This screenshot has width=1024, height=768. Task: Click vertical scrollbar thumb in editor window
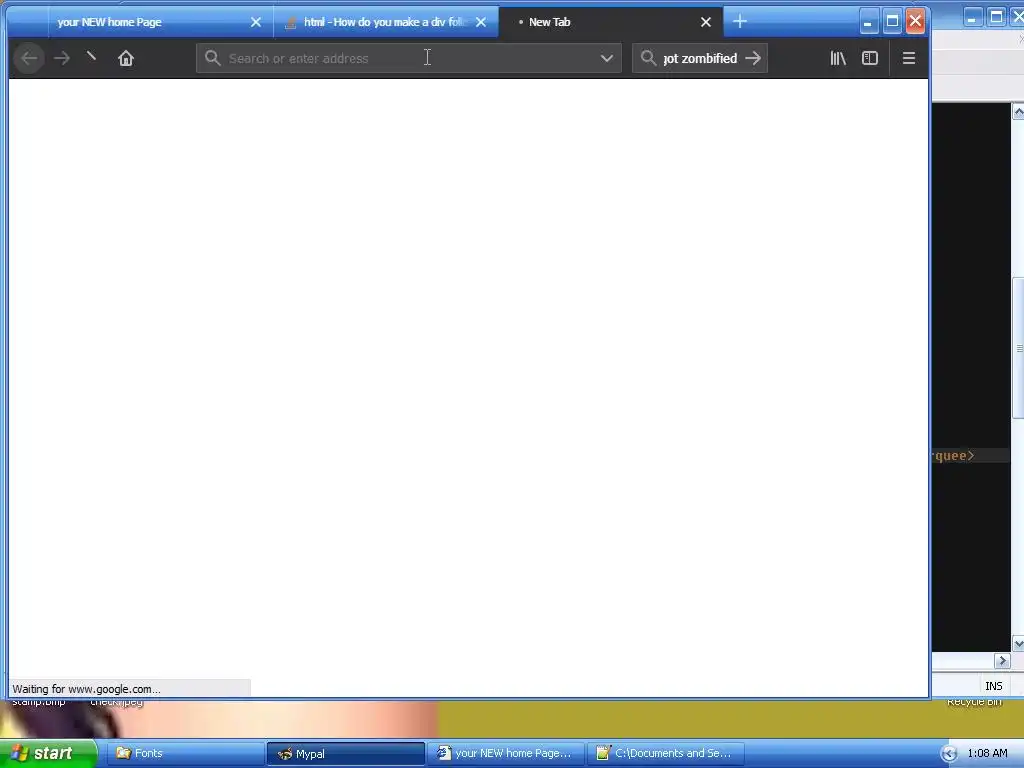pyautogui.click(x=1018, y=348)
